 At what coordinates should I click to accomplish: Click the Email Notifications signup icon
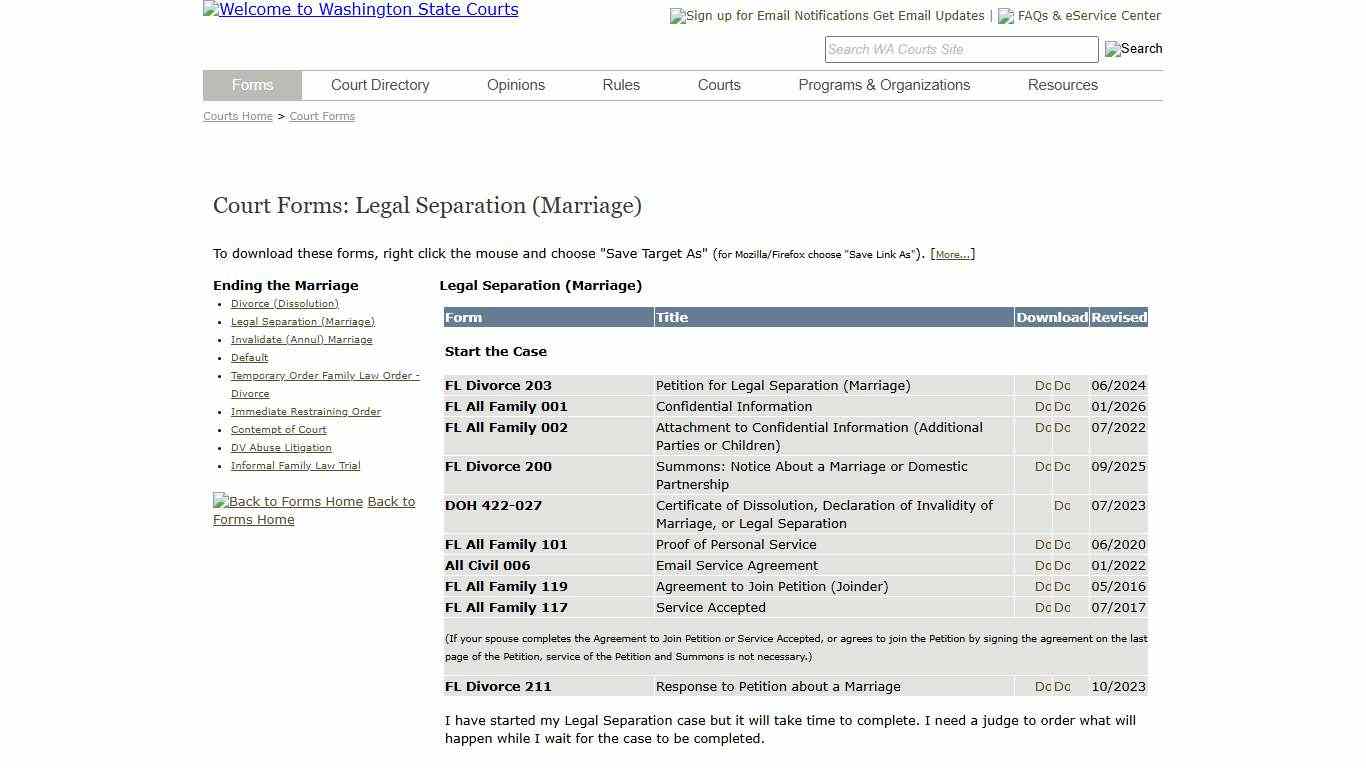[x=676, y=16]
